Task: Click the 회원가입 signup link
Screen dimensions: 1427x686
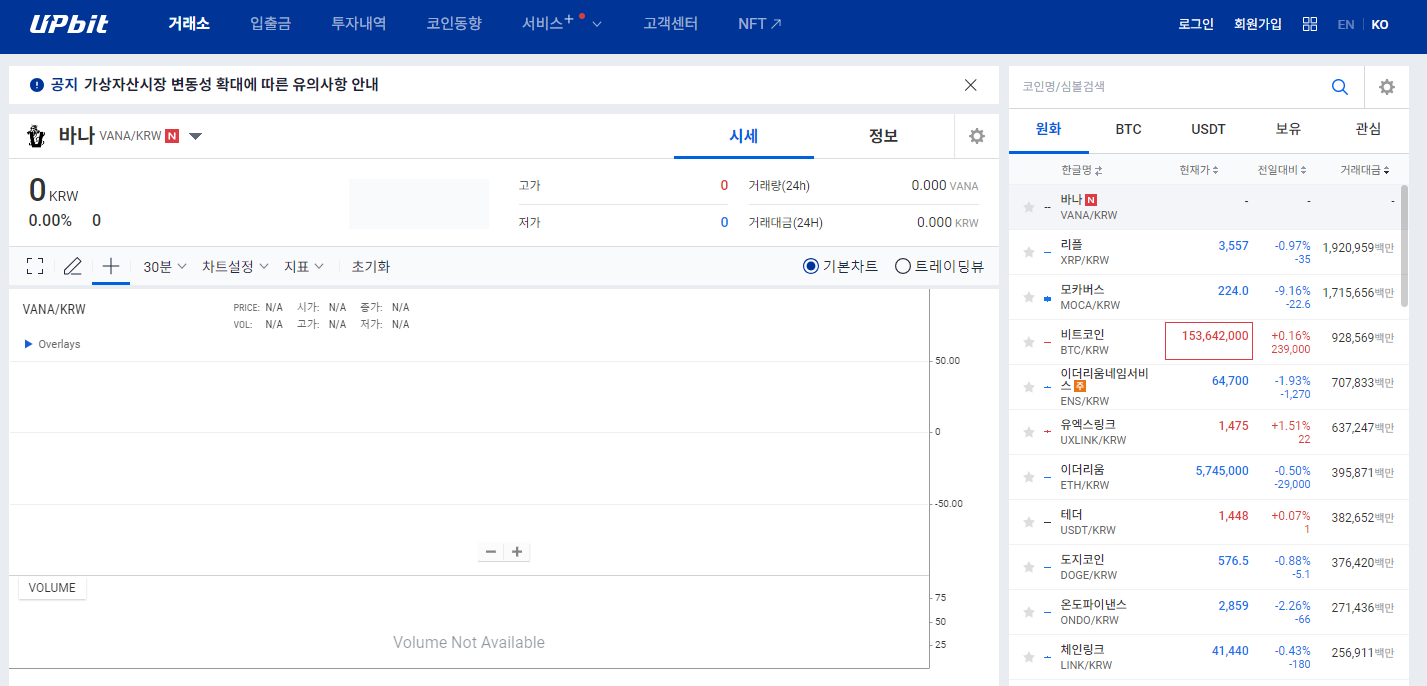Action: tap(1257, 23)
